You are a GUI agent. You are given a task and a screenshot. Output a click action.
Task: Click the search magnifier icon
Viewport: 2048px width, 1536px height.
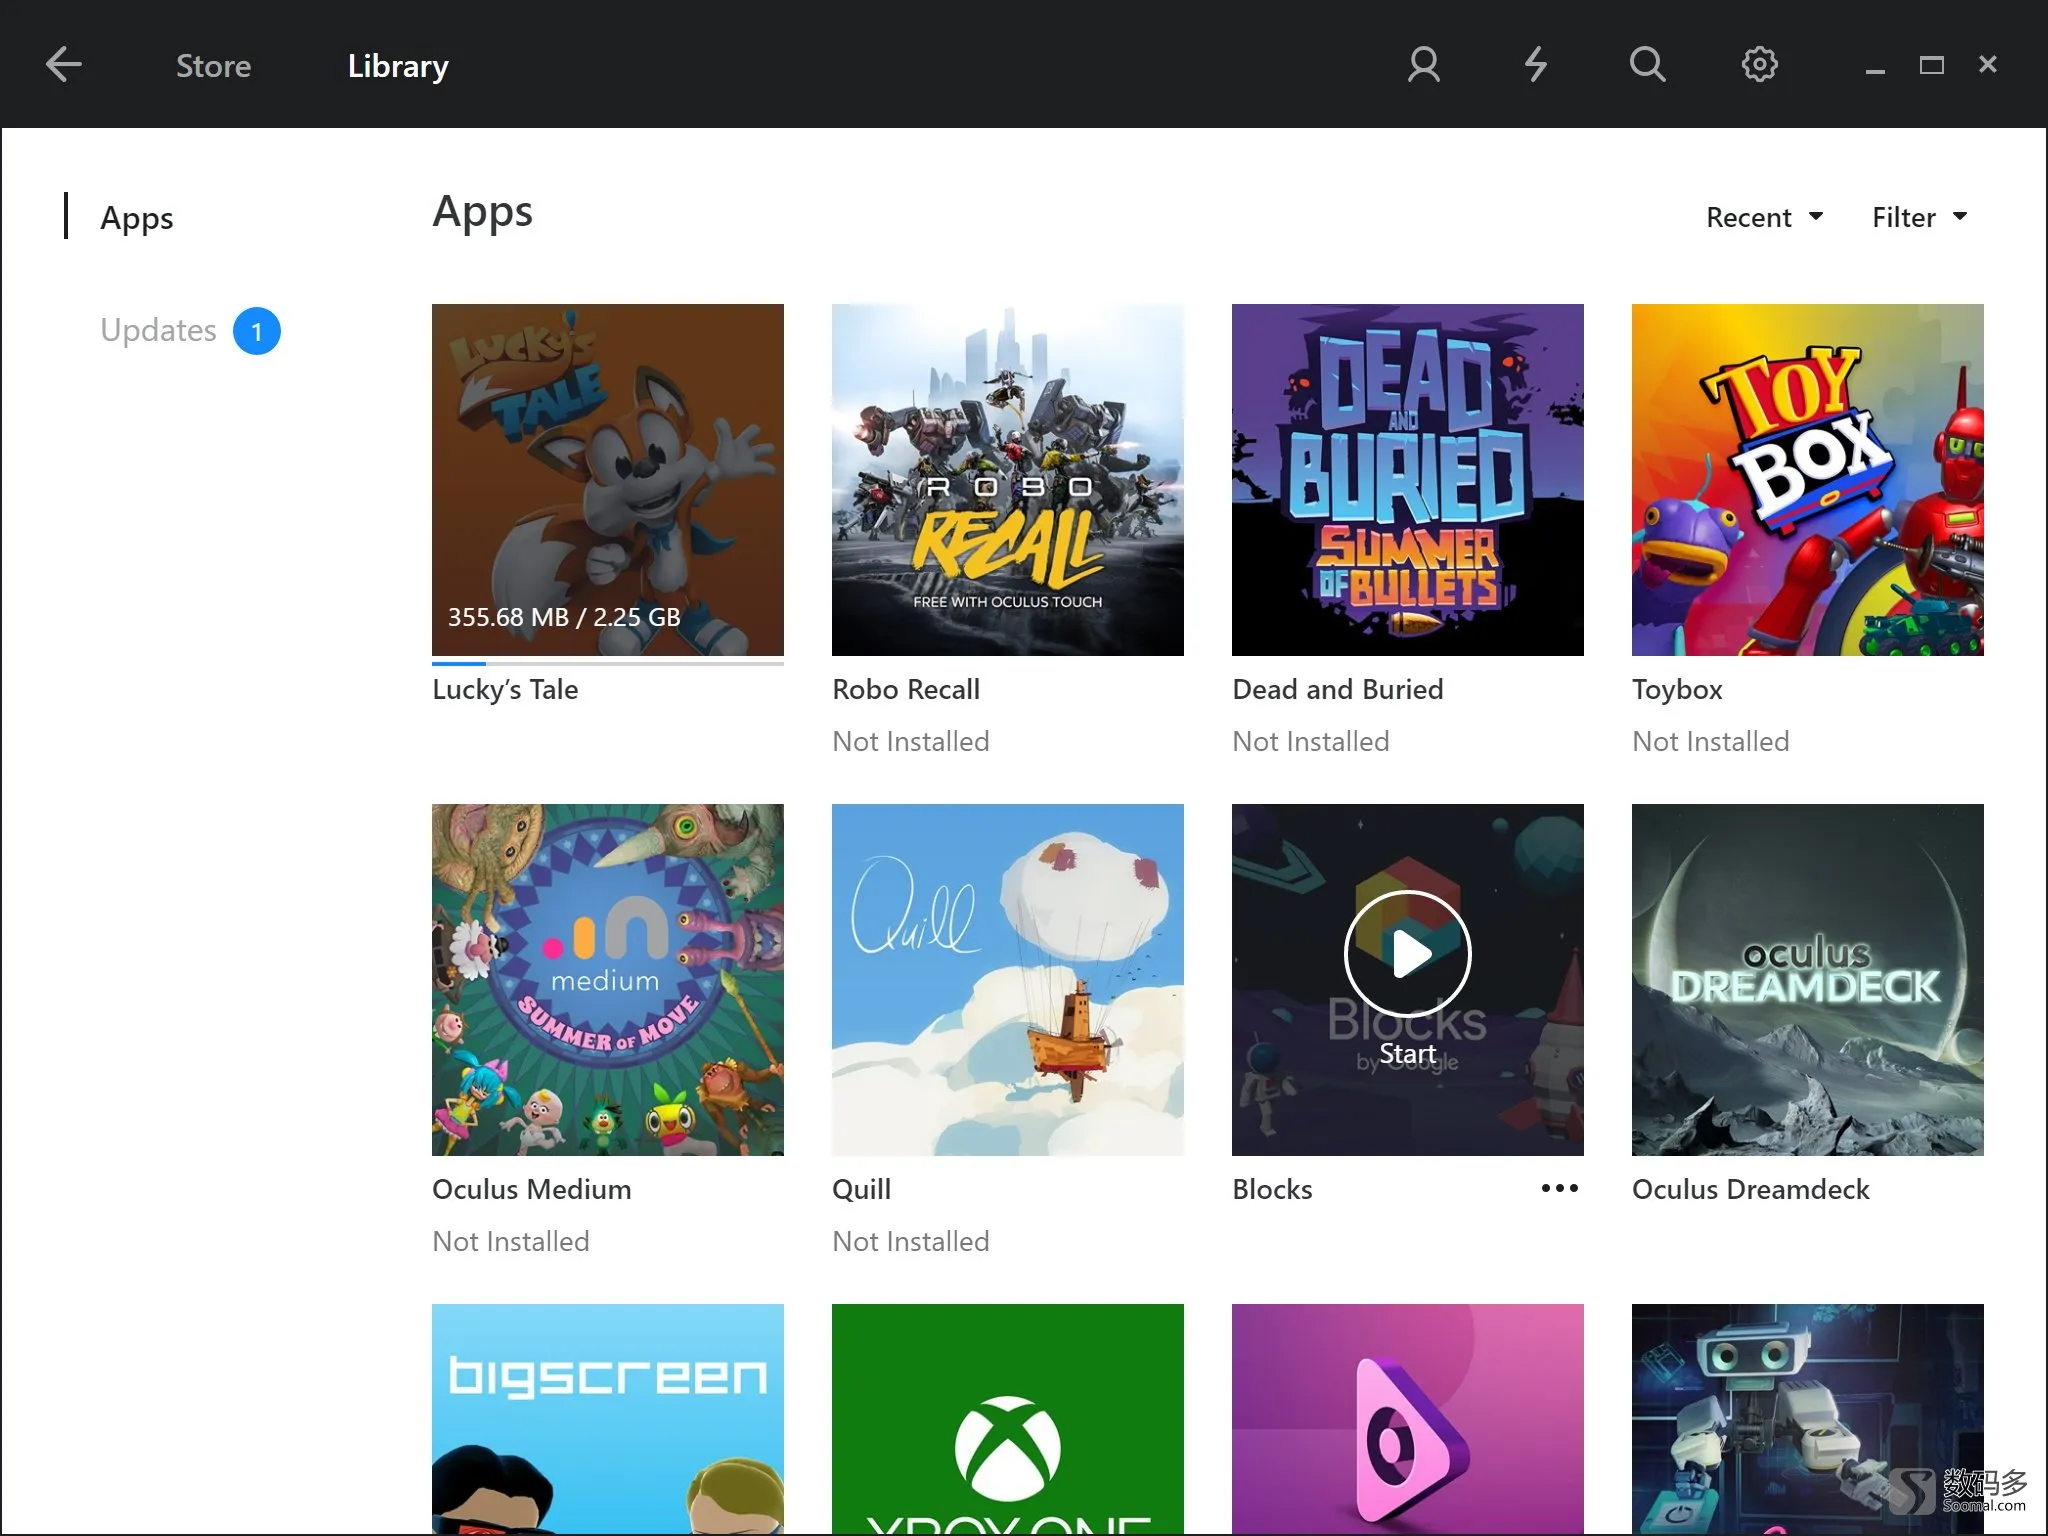click(1647, 65)
